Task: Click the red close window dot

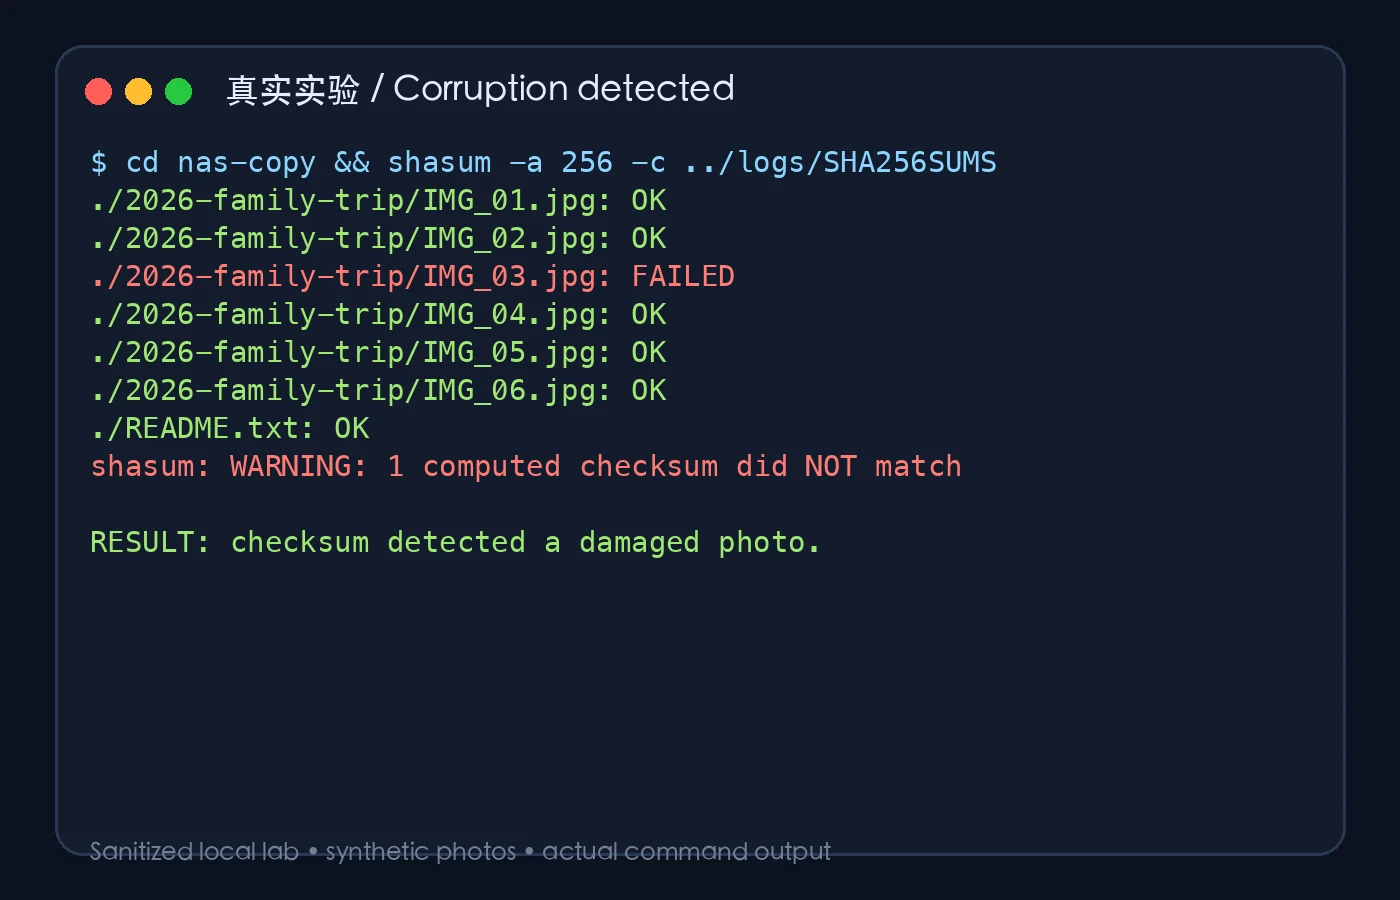Action: (98, 92)
